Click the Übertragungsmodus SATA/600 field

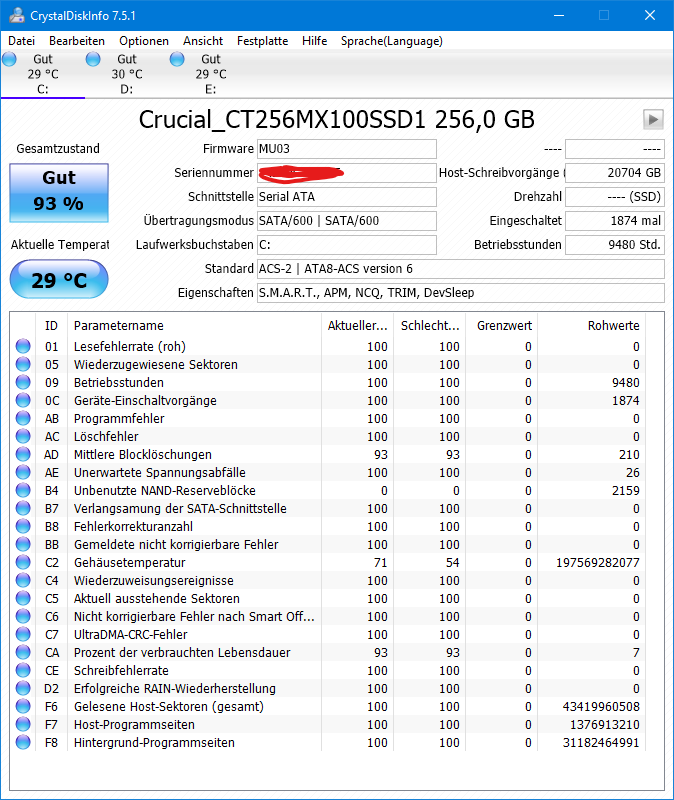[x=347, y=221]
